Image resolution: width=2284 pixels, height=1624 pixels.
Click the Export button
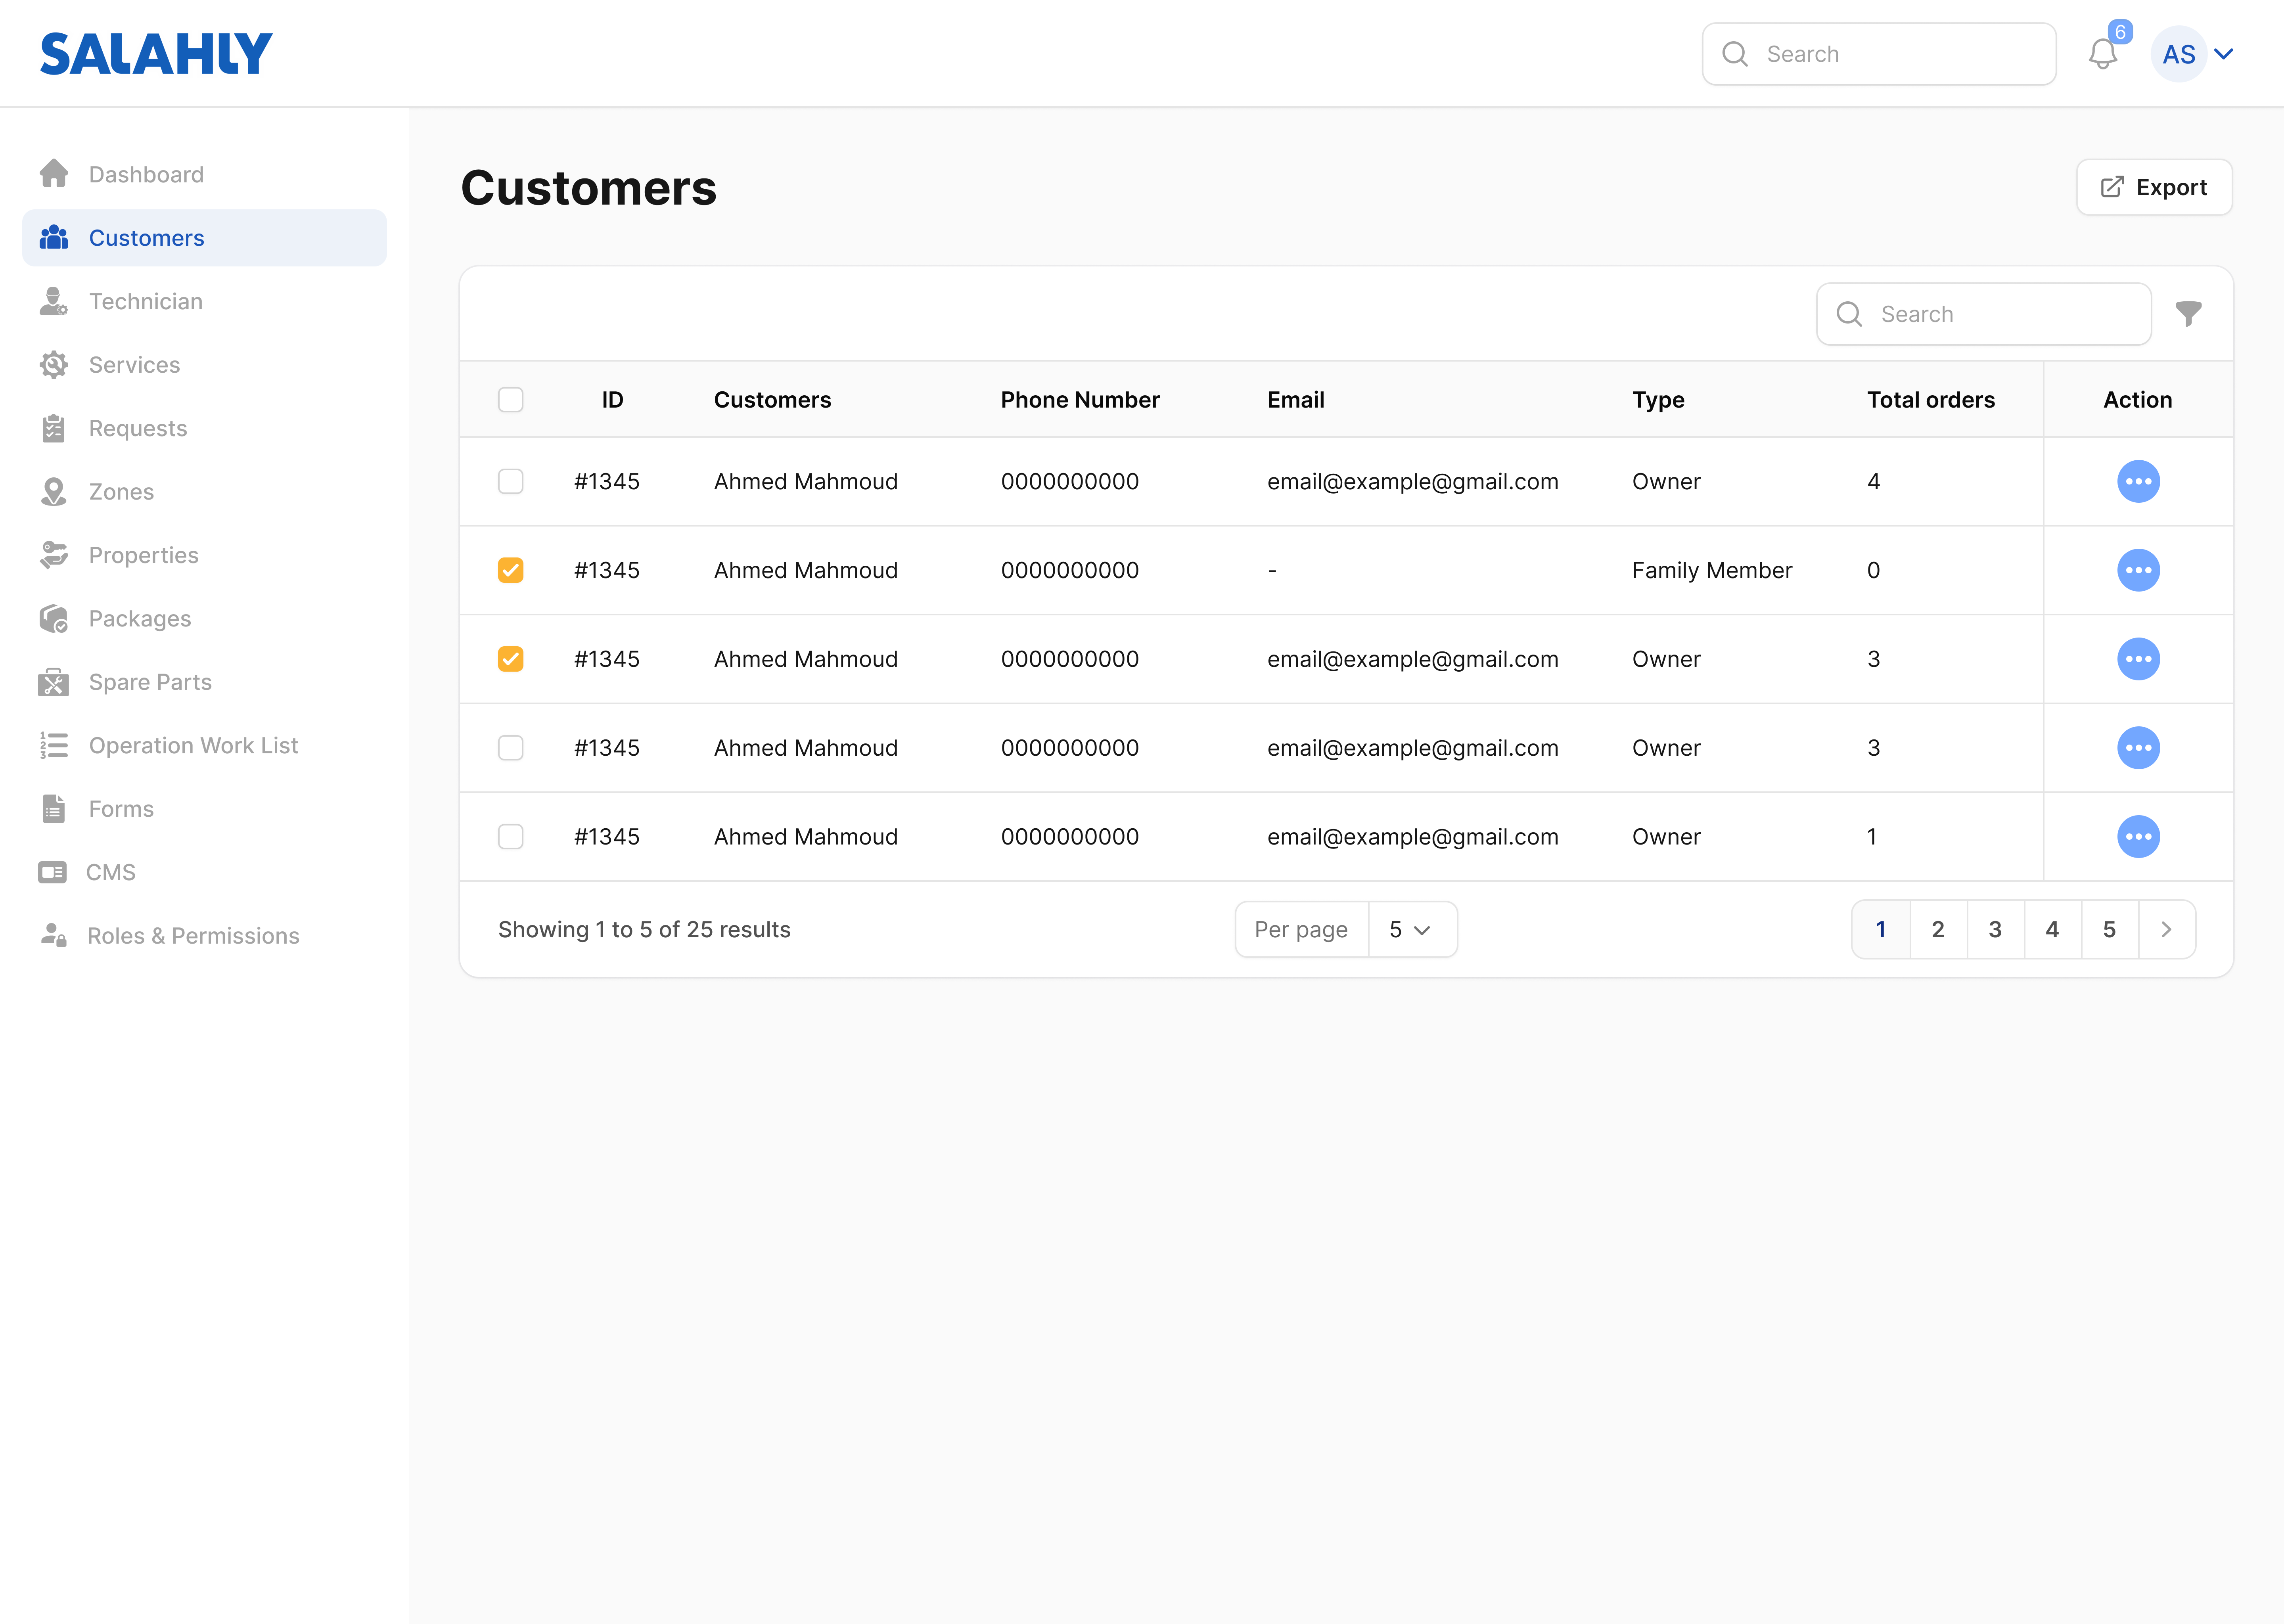tap(2154, 187)
